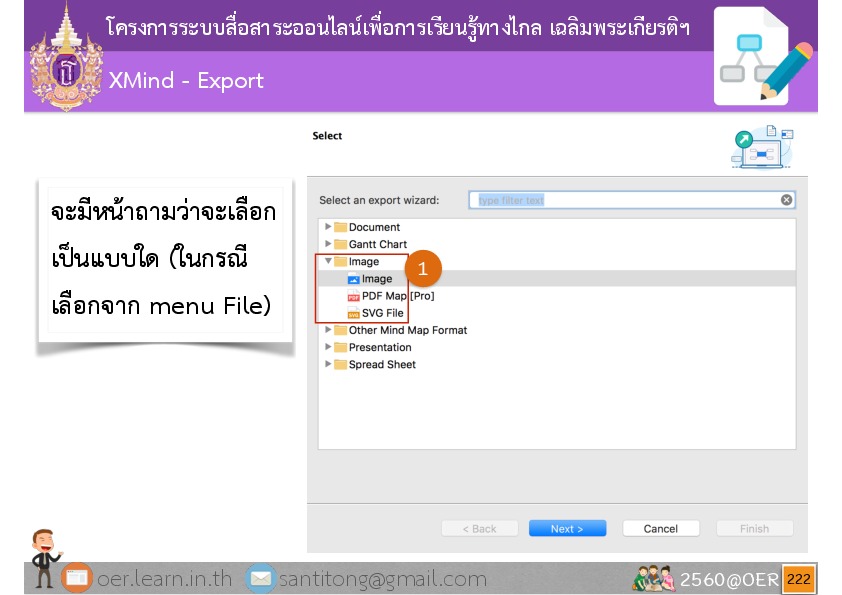This screenshot has height=595, width=842.
Task: Select the SVG File entry
Action: [x=383, y=313]
